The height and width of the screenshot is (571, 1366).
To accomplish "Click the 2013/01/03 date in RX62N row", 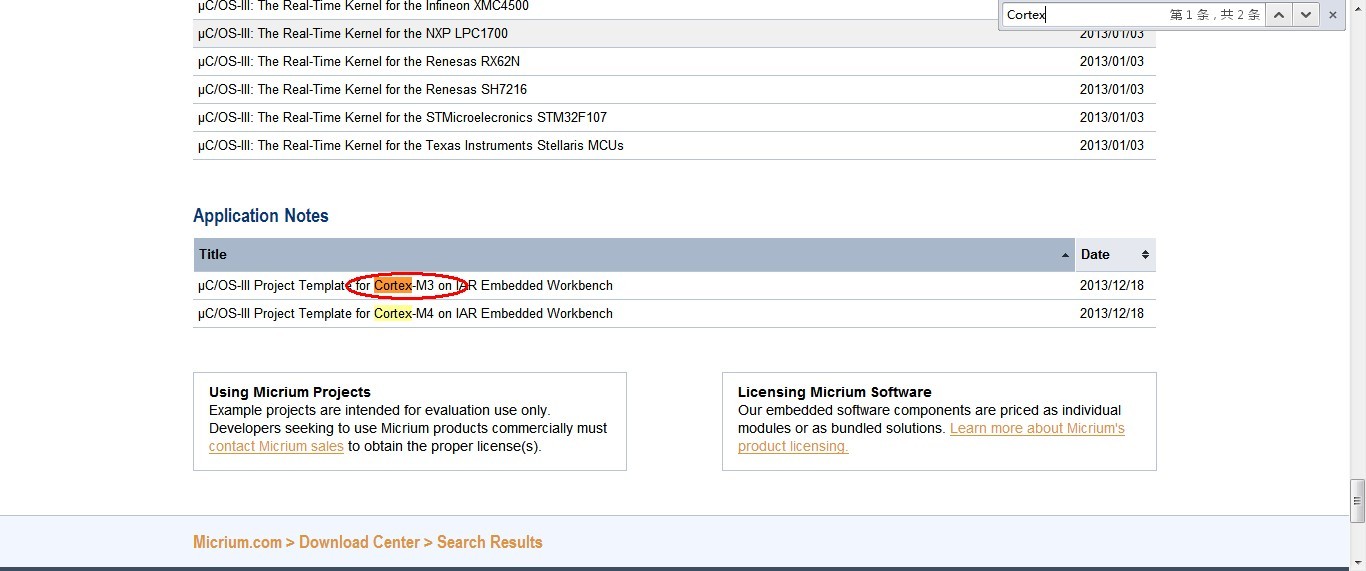I will (x=1111, y=61).
